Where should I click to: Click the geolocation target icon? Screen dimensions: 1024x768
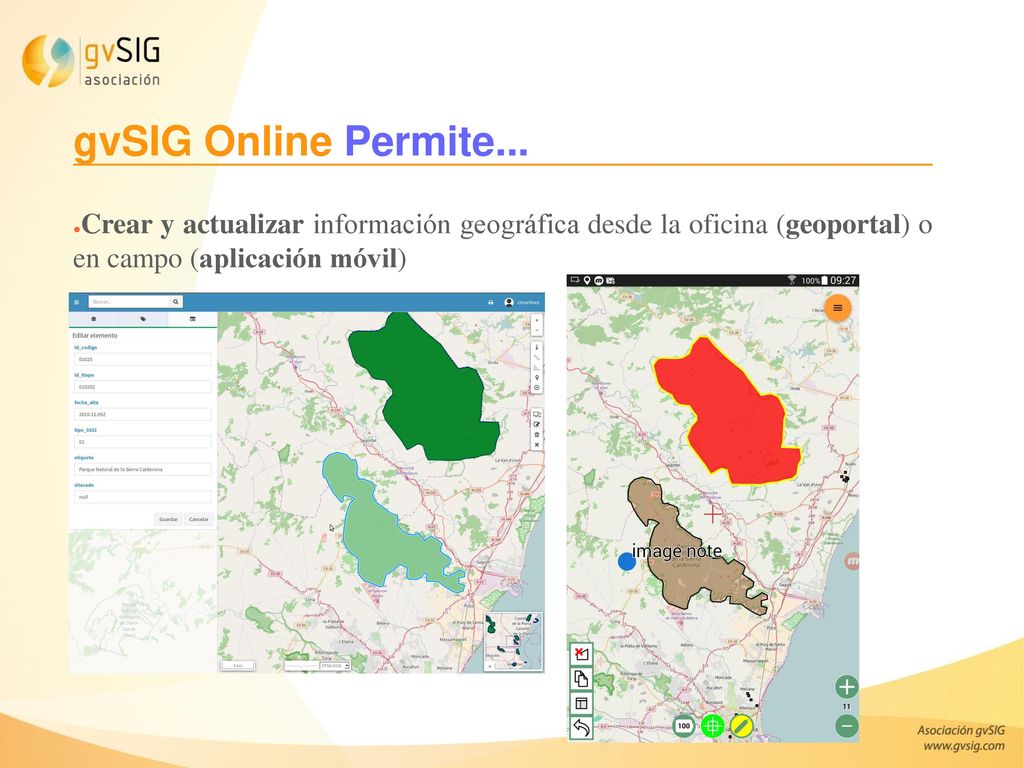click(x=537, y=388)
